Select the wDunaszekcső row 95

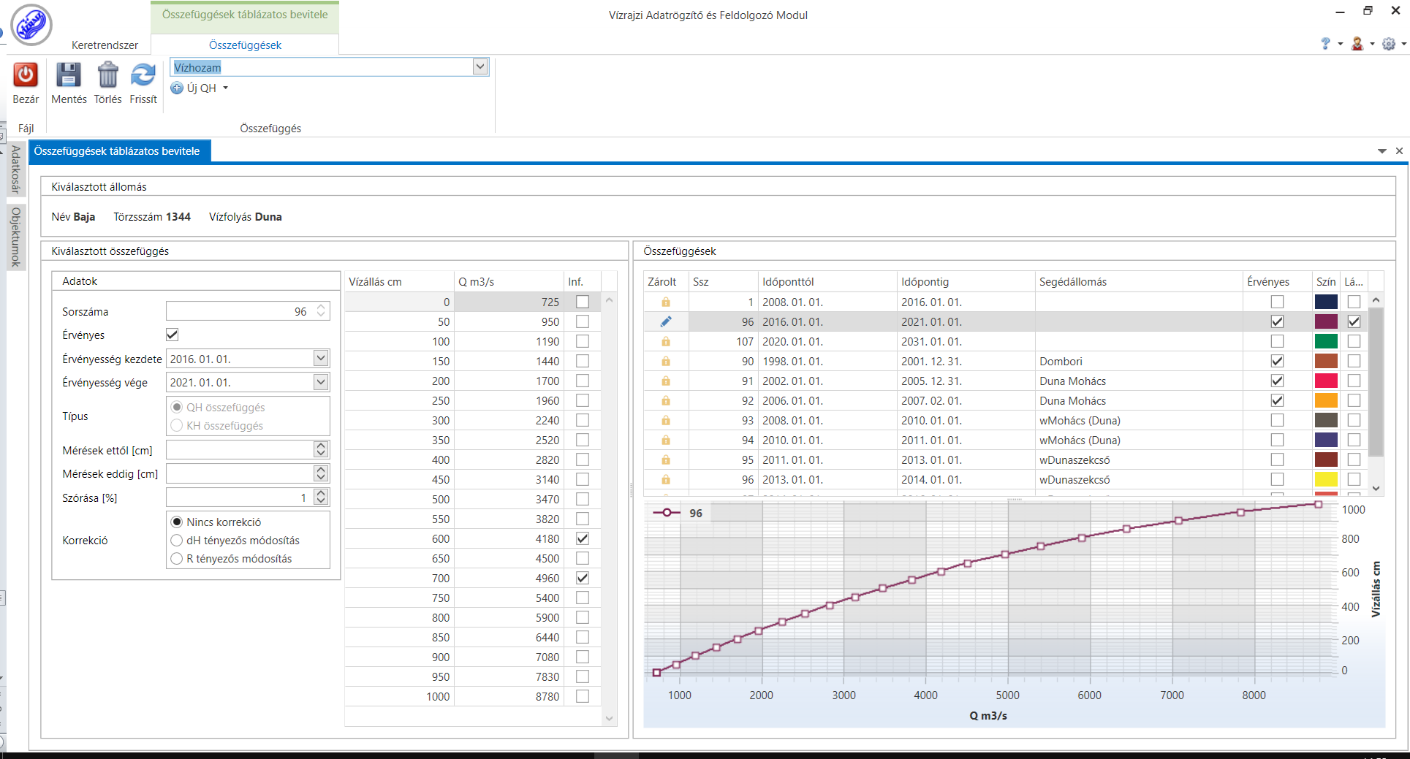pyautogui.click(x=1007, y=460)
